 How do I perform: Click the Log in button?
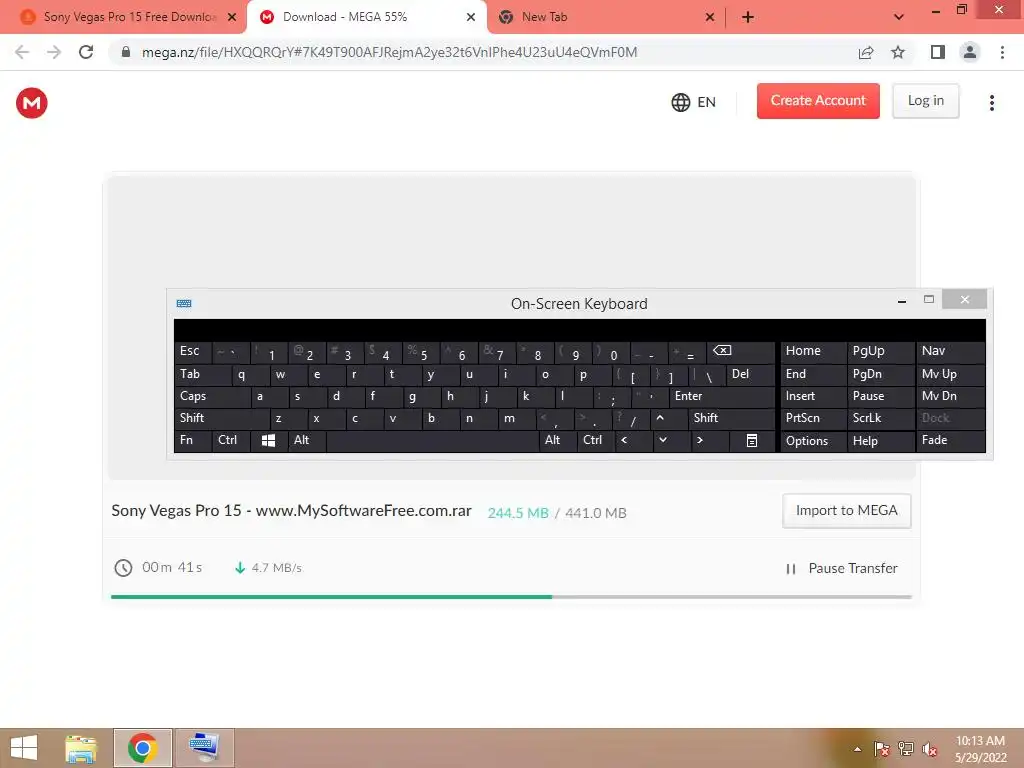[x=925, y=101]
